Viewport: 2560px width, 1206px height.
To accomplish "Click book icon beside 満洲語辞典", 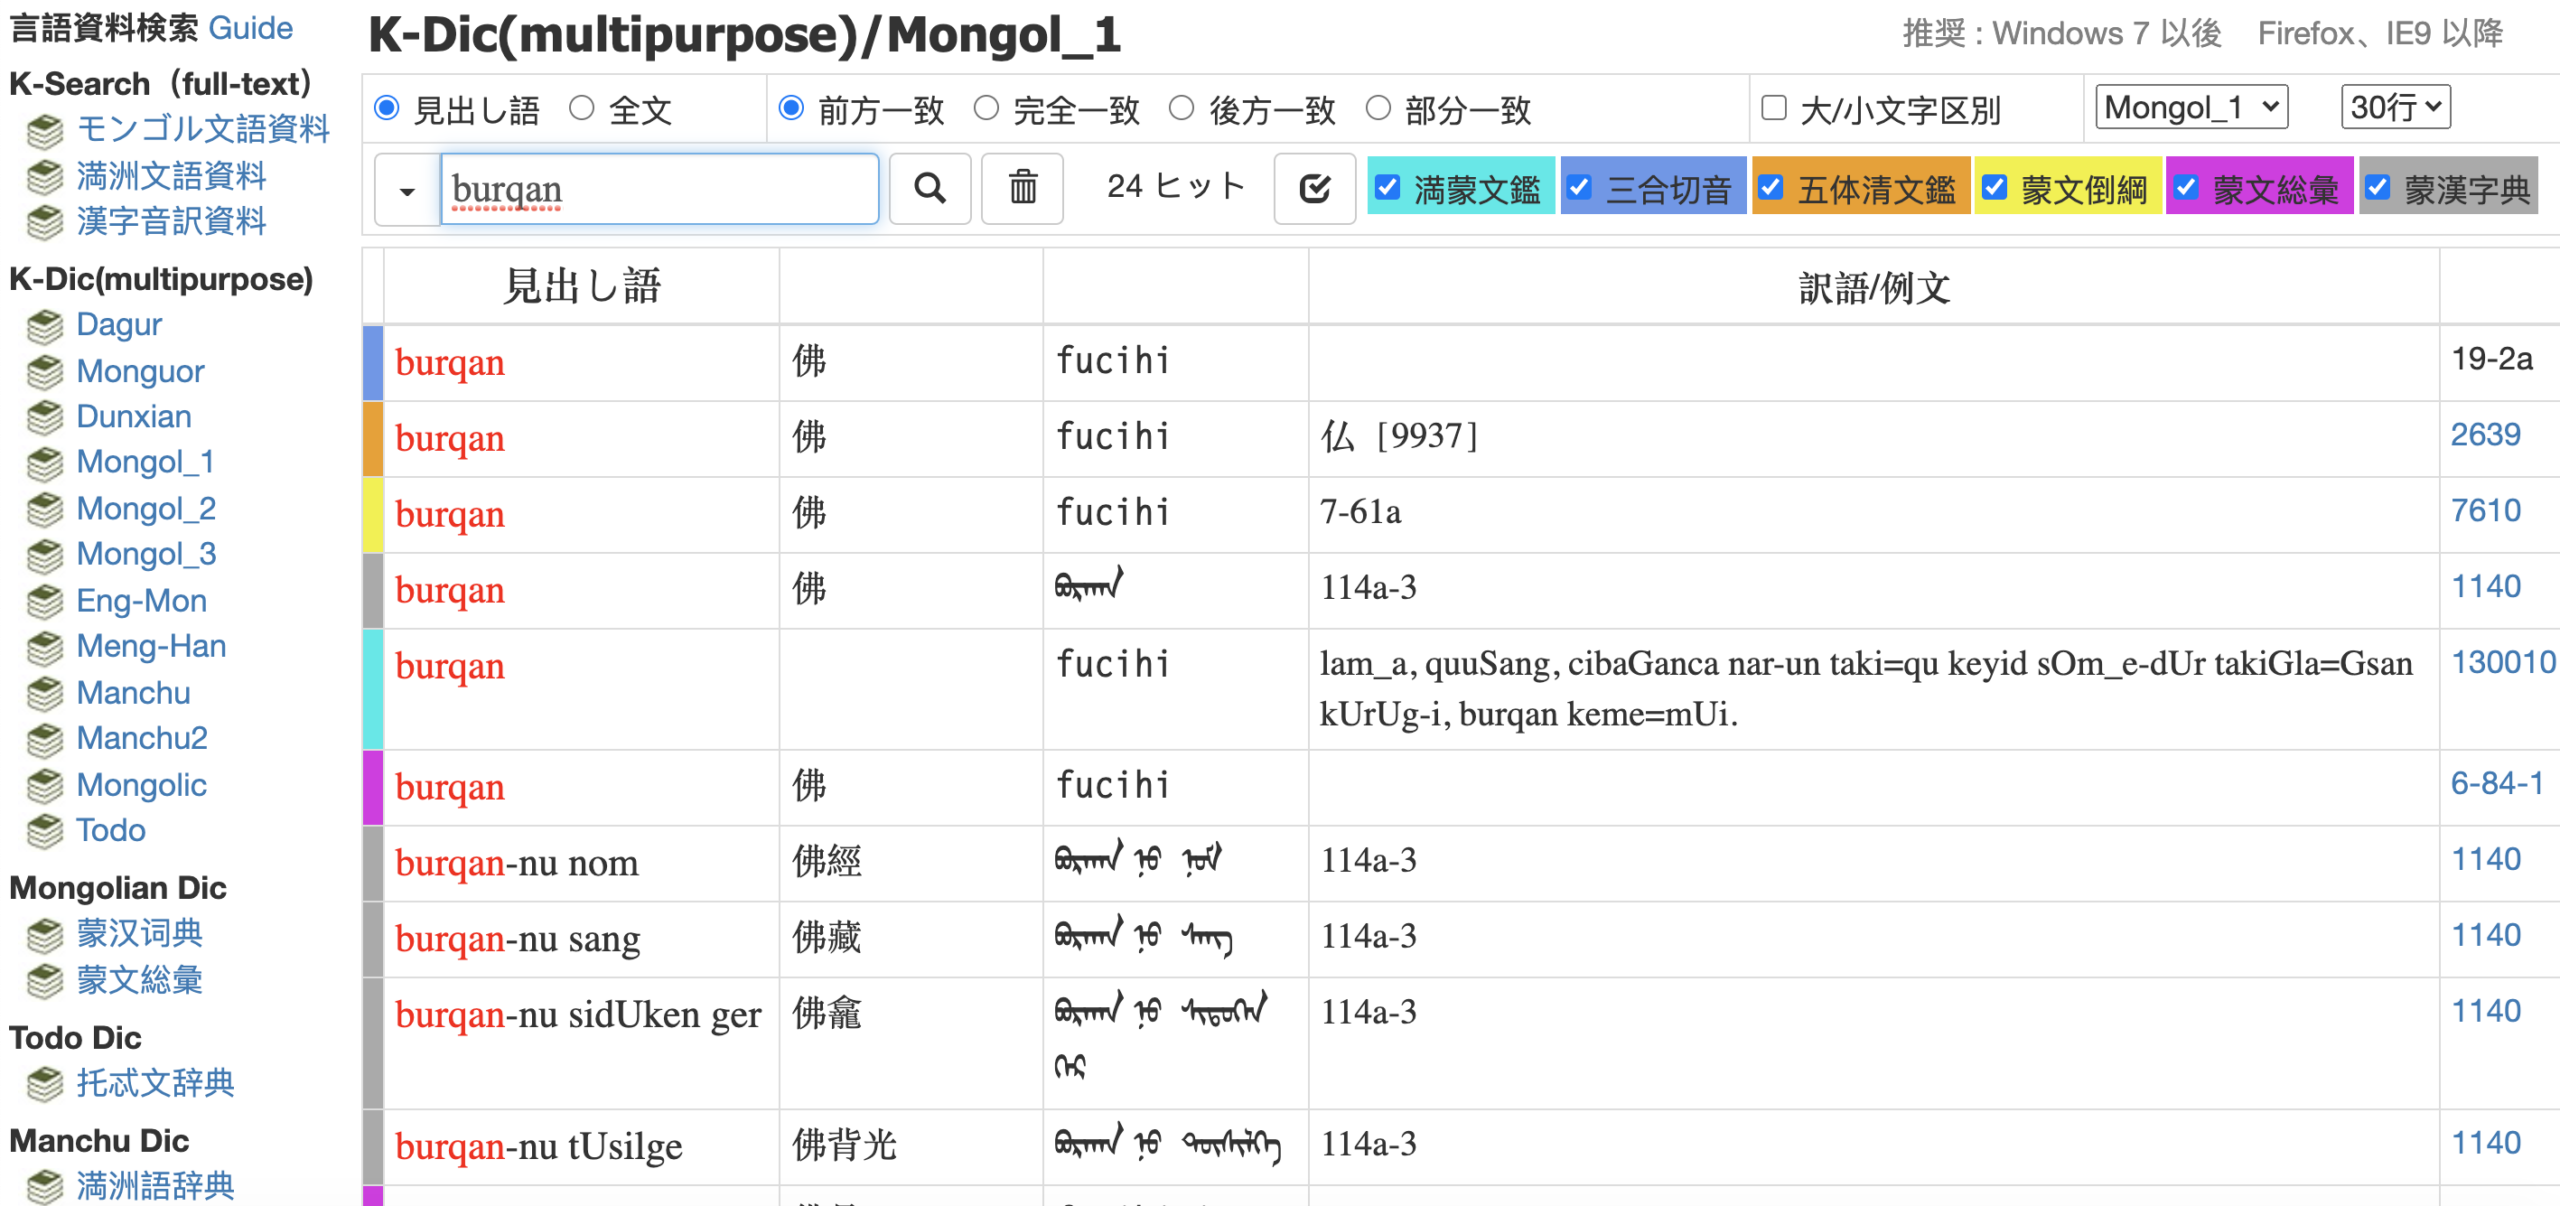I will (45, 1187).
